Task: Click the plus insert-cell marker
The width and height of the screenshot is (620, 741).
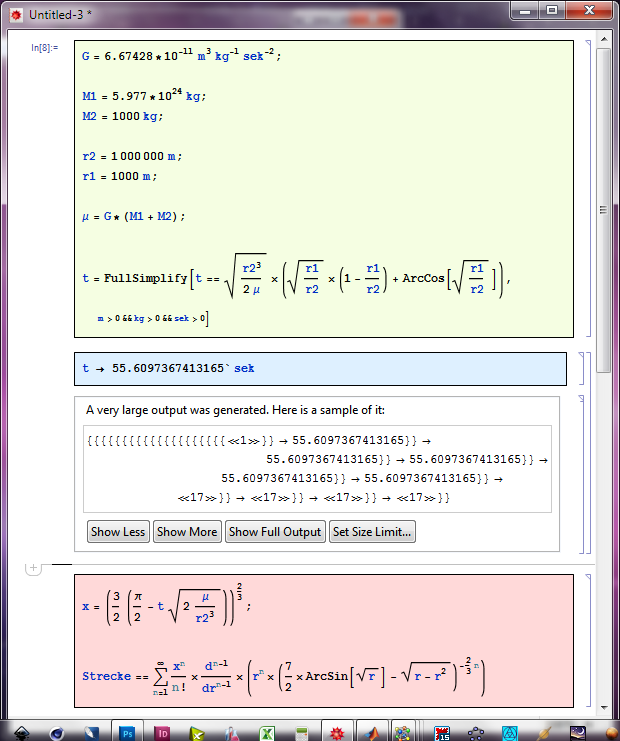Action: pyautogui.click(x=32, y=568)
